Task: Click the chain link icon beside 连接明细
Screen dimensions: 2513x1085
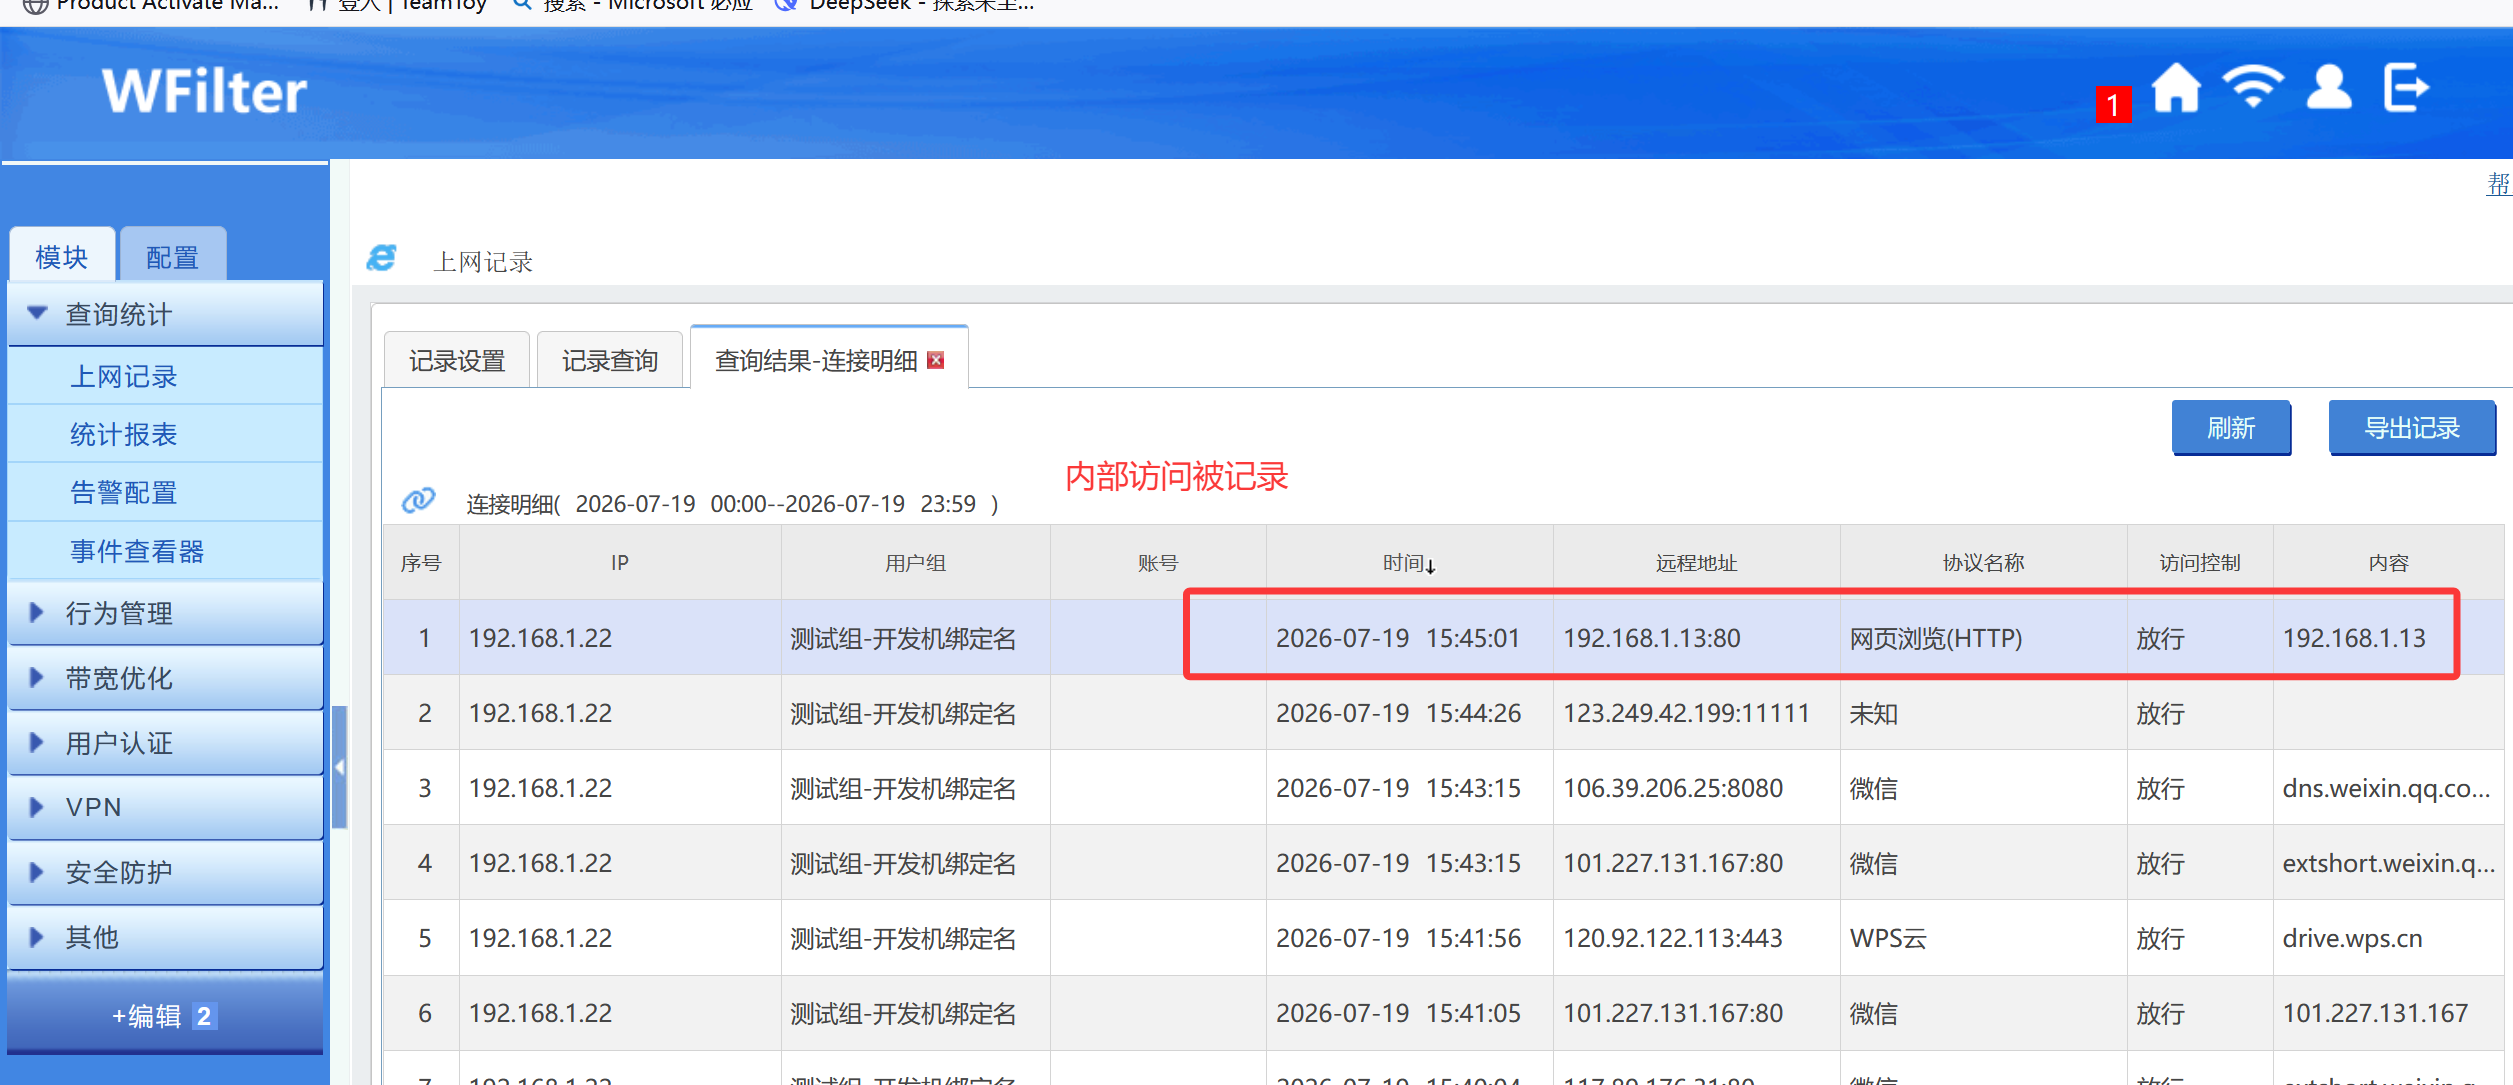Action: [x=418, y=499]
